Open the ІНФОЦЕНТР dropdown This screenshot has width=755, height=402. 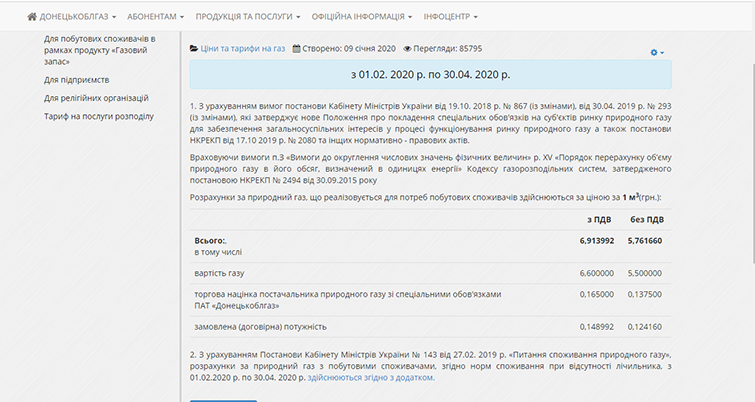tap(451, 16)
